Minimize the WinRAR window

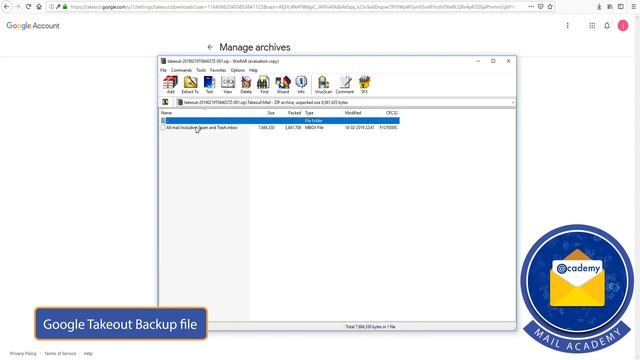point(478,61)
